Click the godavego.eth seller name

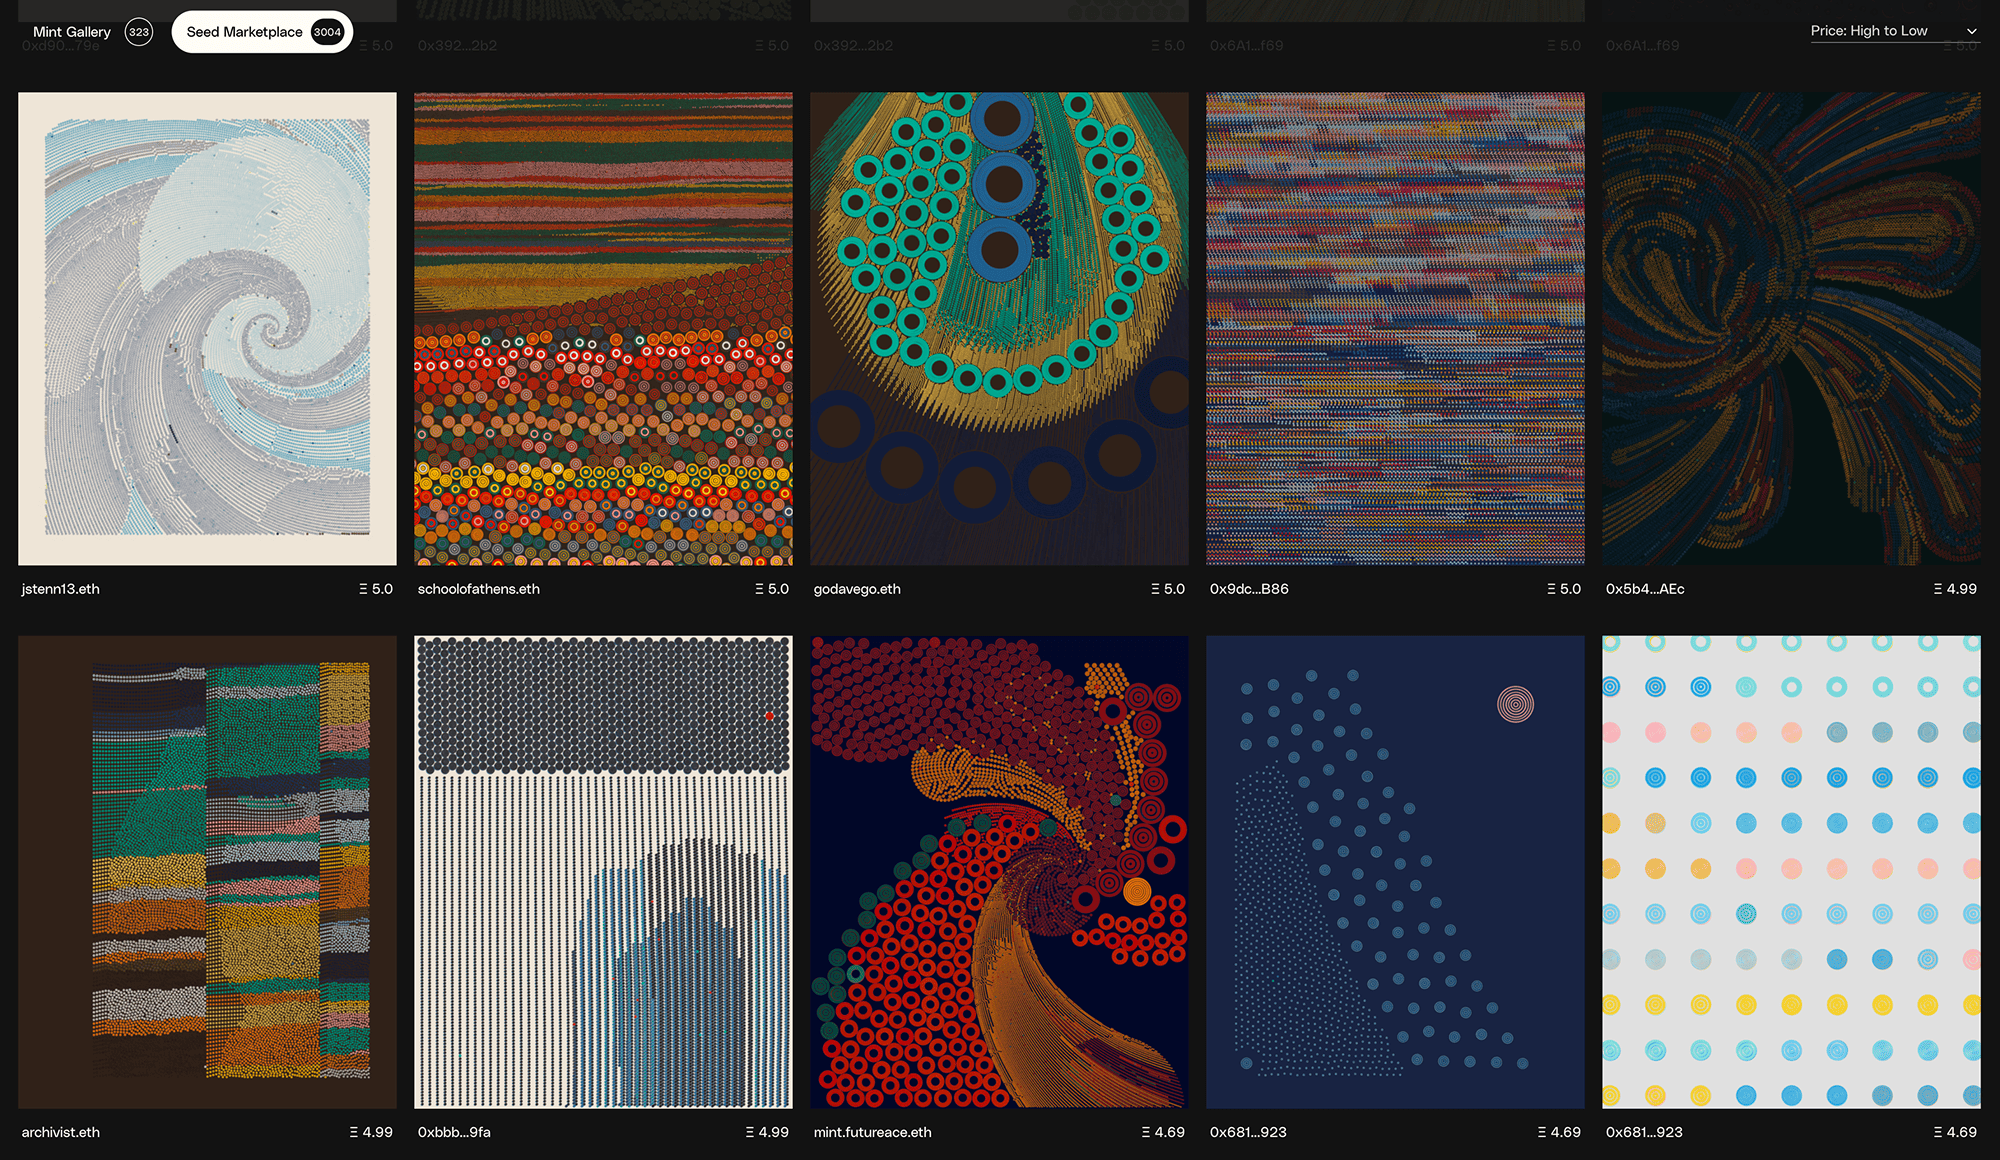click(x=855, y=589)
